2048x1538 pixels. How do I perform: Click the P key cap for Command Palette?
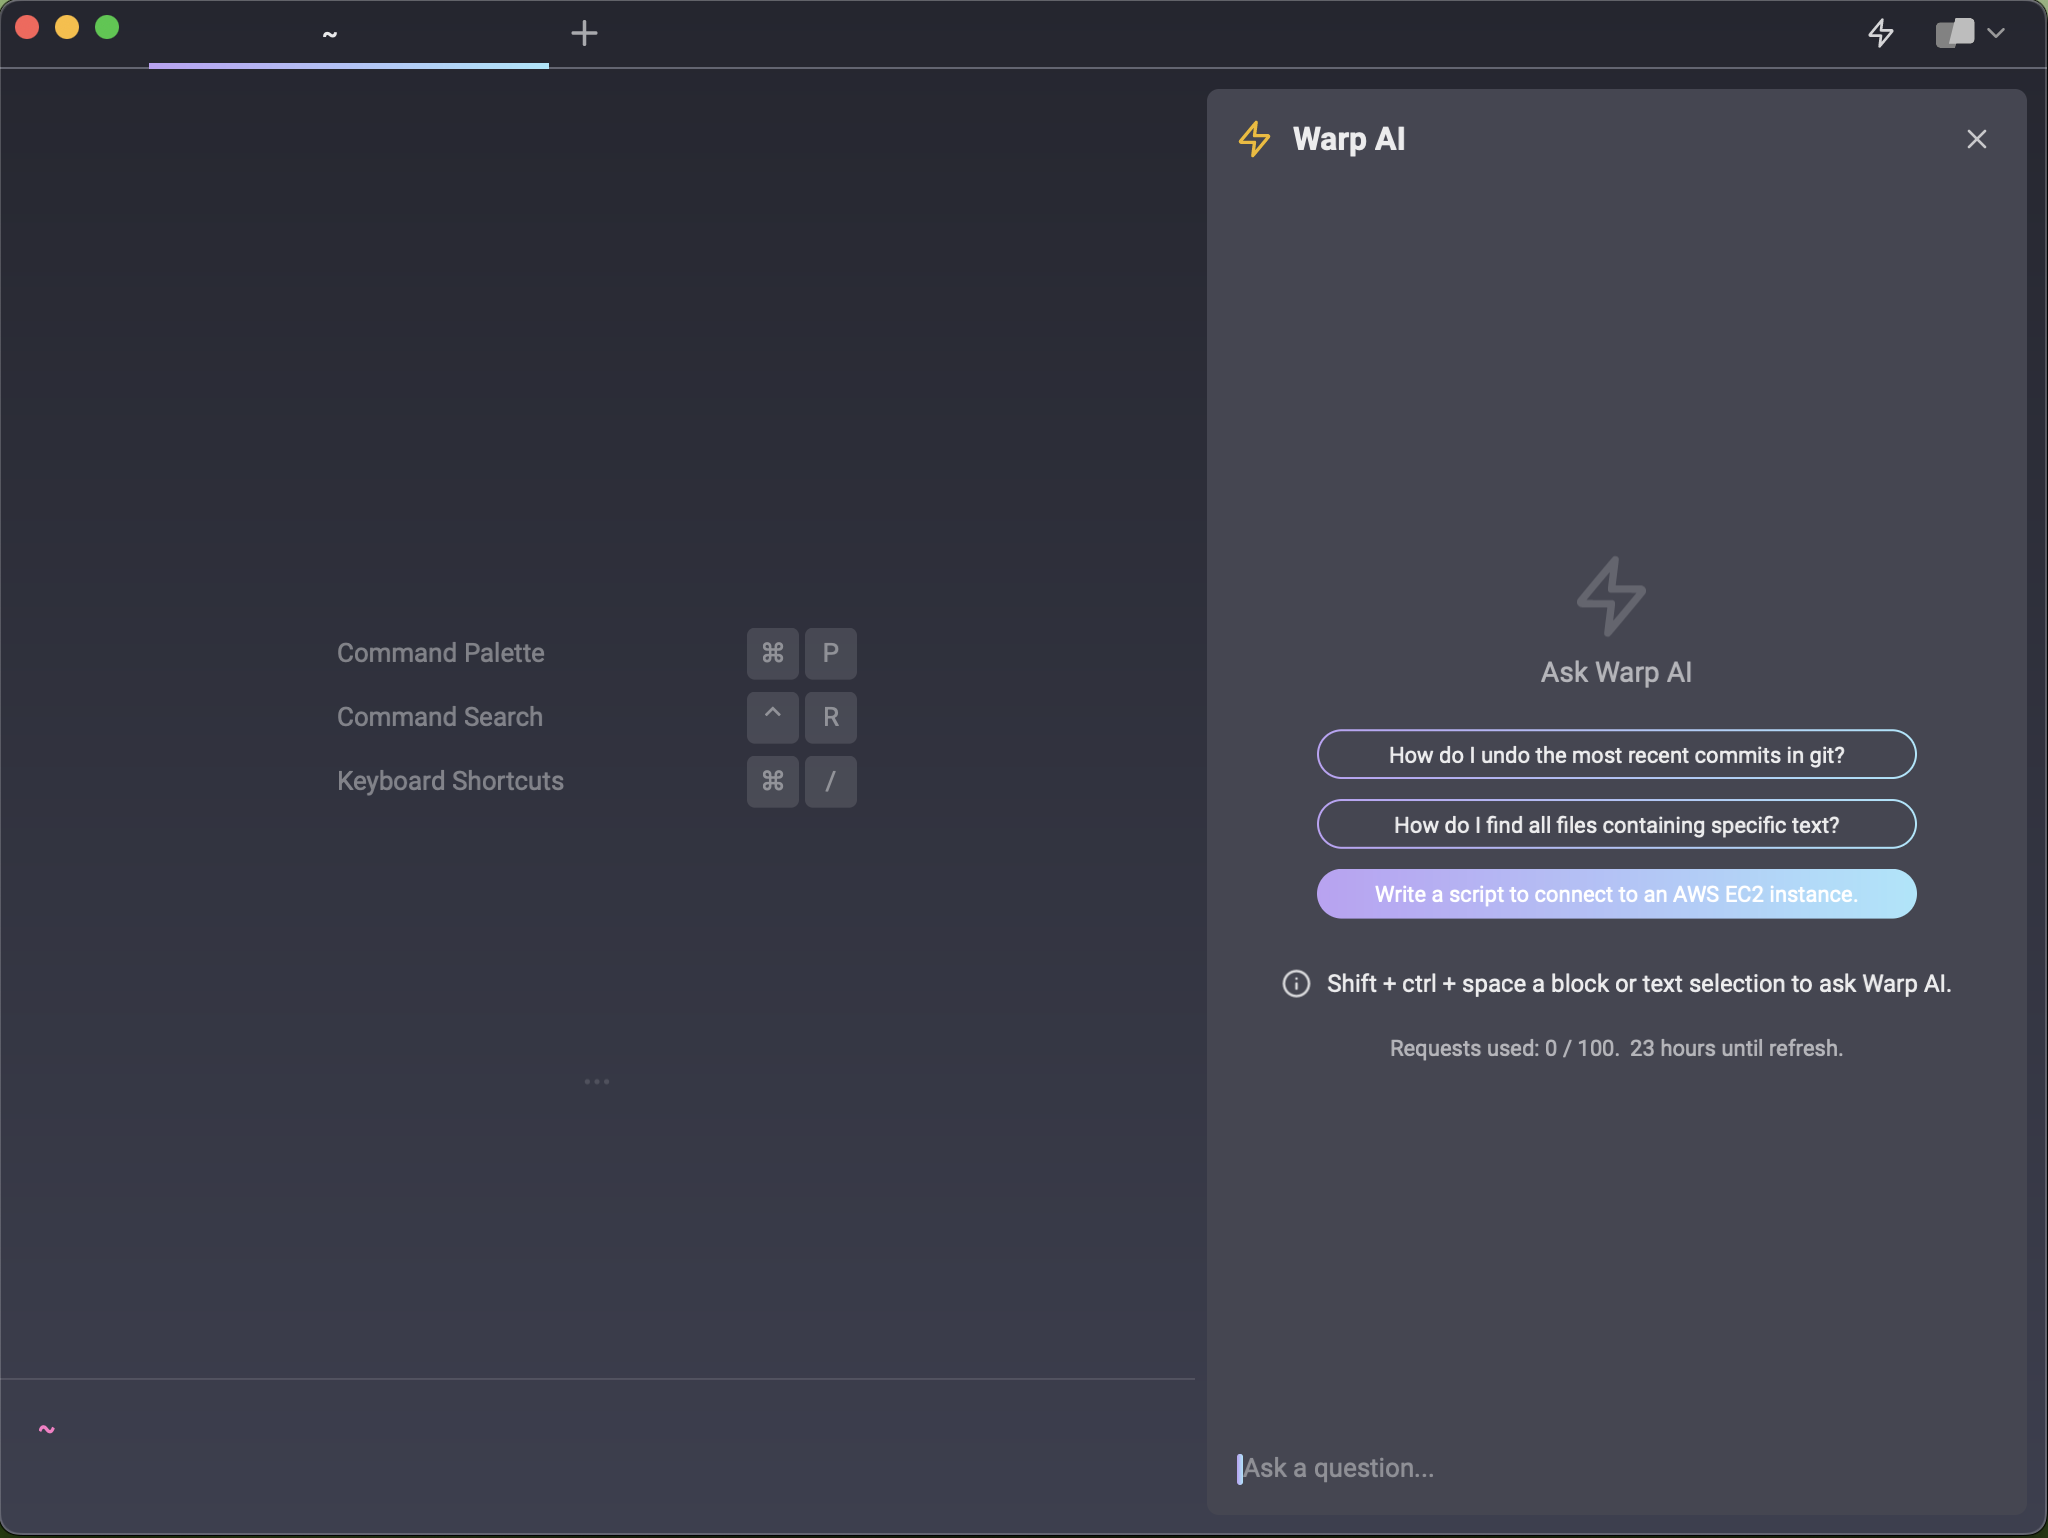coord(831,653)
